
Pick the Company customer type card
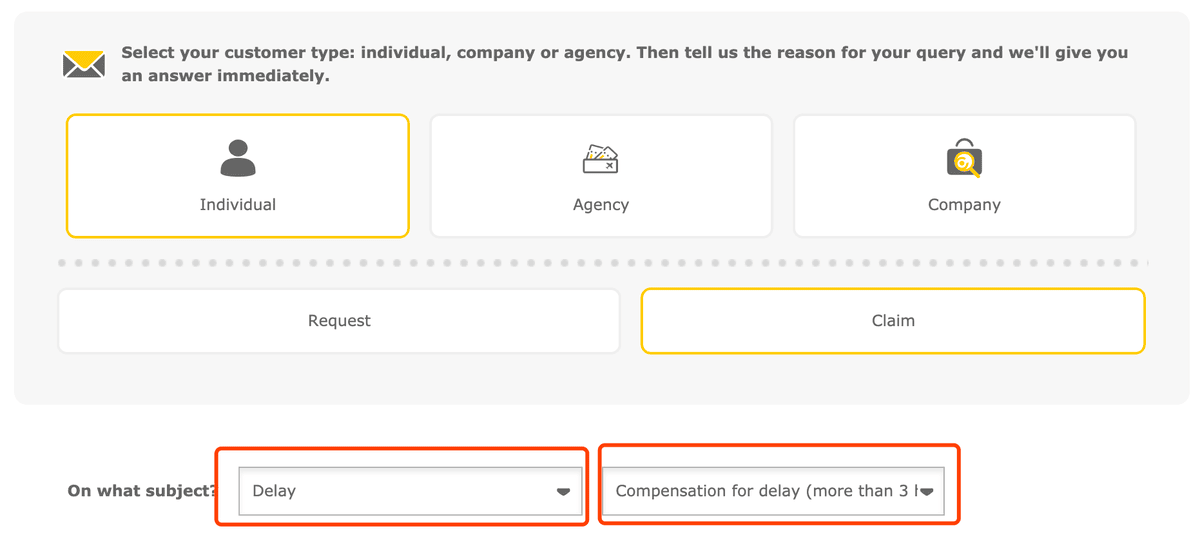964,176
